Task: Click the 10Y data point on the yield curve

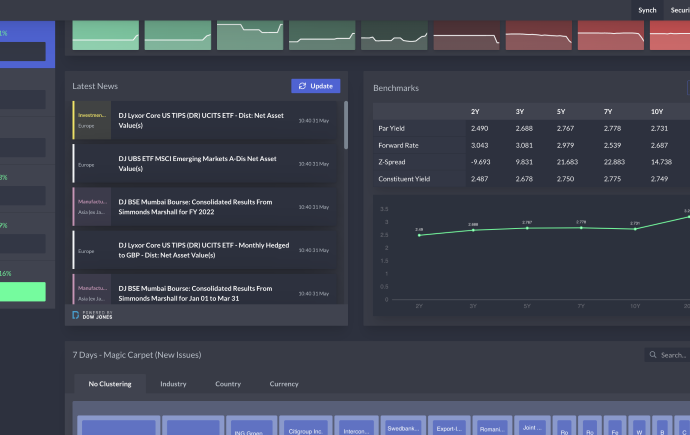Action: point(635,229)
